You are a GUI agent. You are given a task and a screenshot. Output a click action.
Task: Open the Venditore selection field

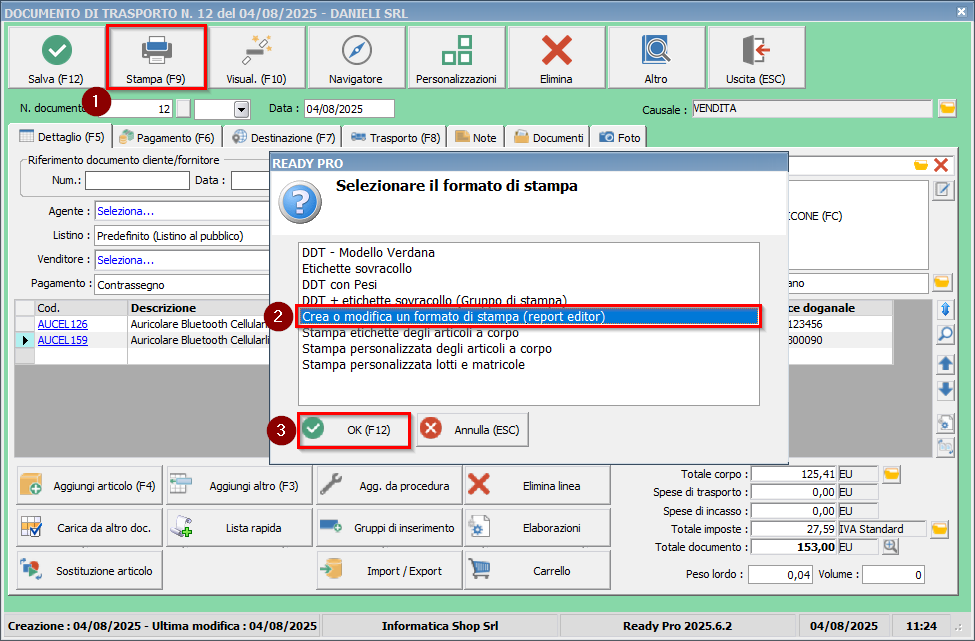[180, 260]
